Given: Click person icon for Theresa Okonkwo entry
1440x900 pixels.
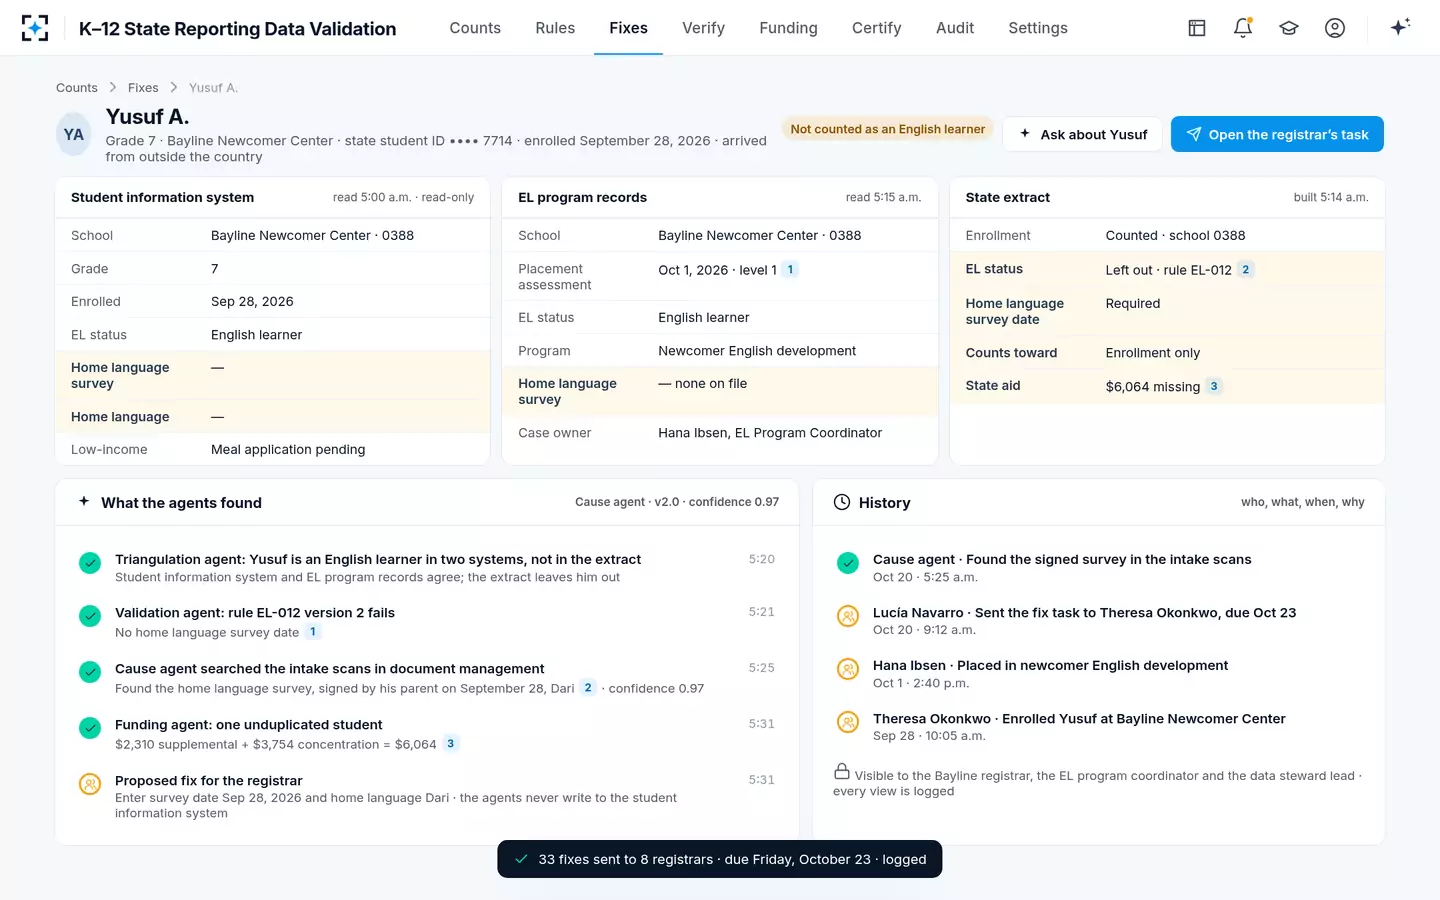Looking at the screenshot, I should pyautogui.click(x=848, y=722).
